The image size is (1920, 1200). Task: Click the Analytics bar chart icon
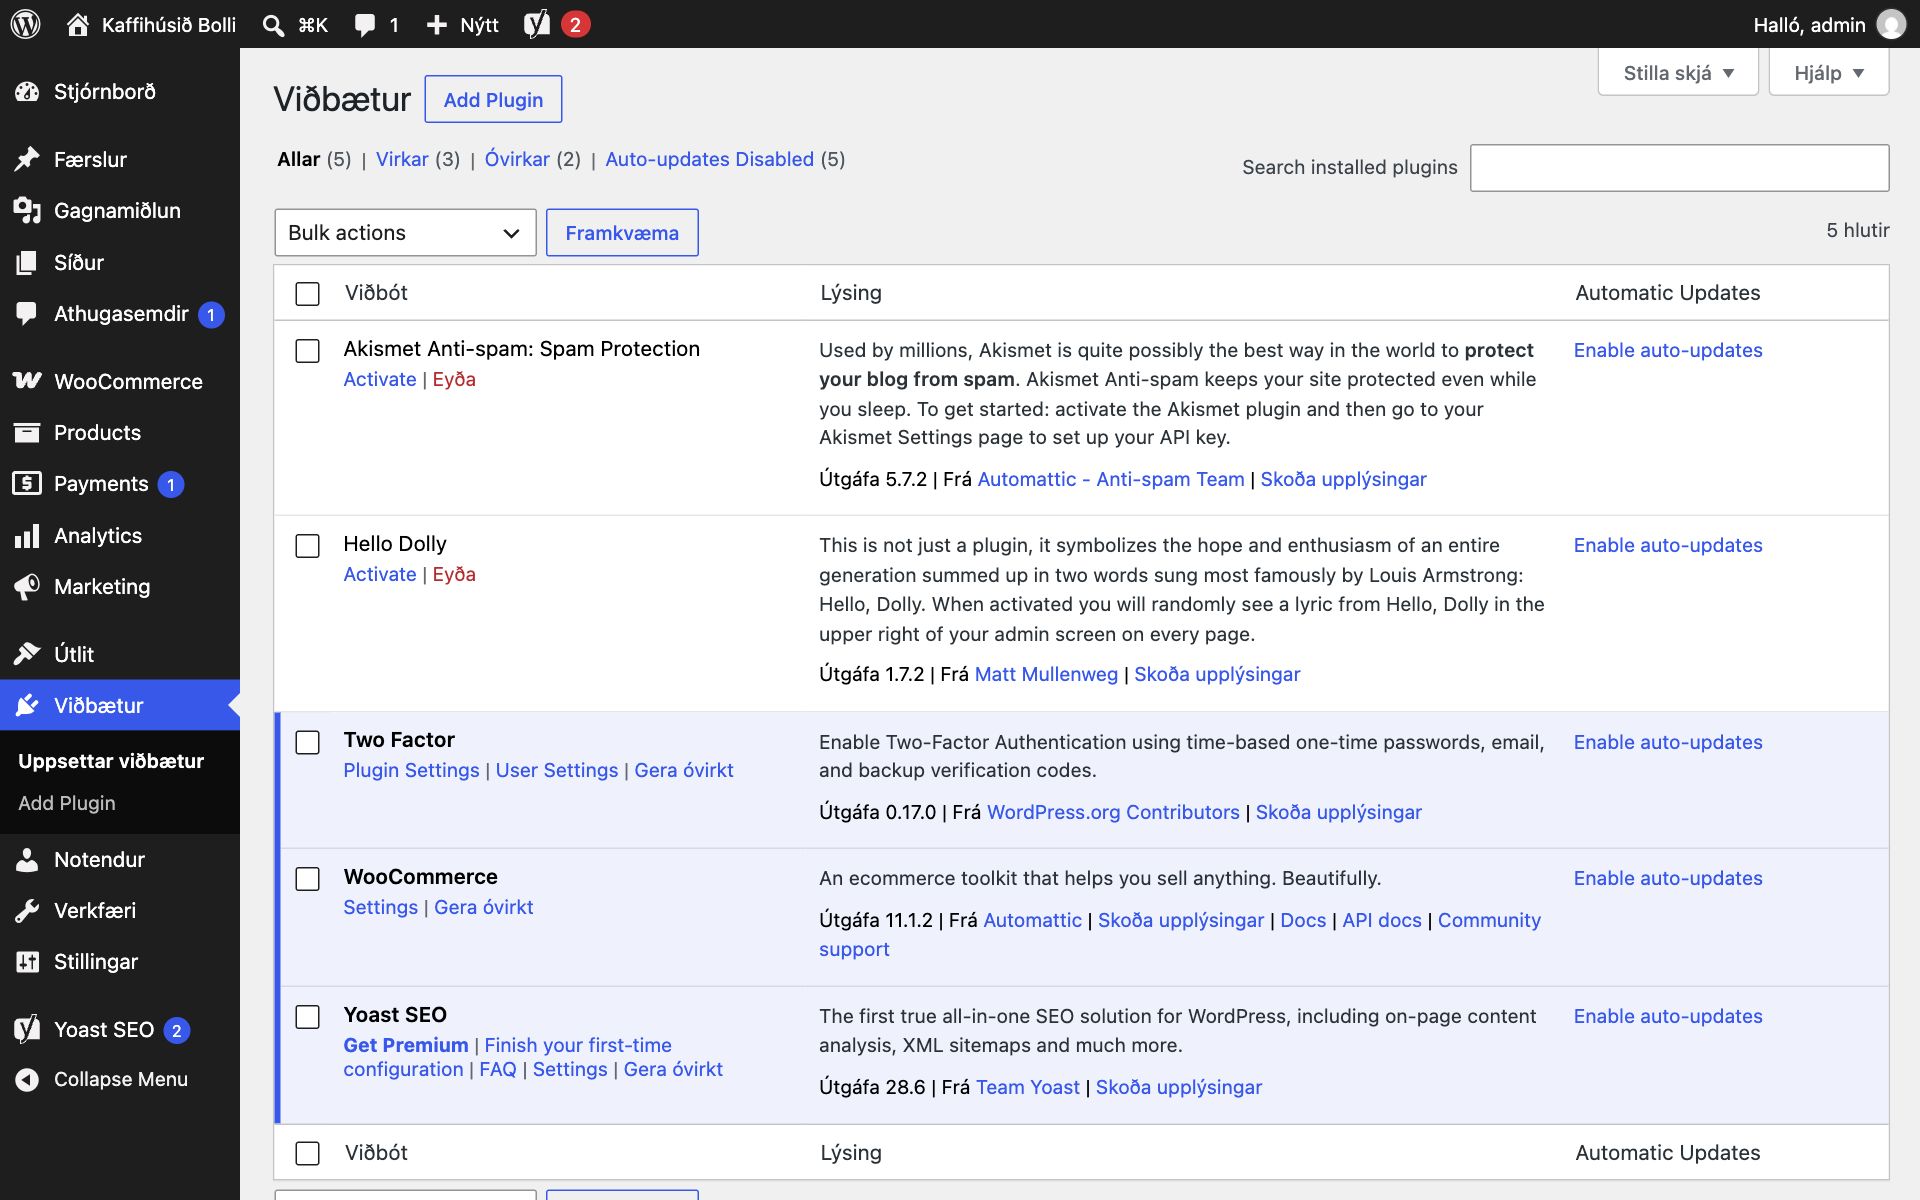coord(27,536)
